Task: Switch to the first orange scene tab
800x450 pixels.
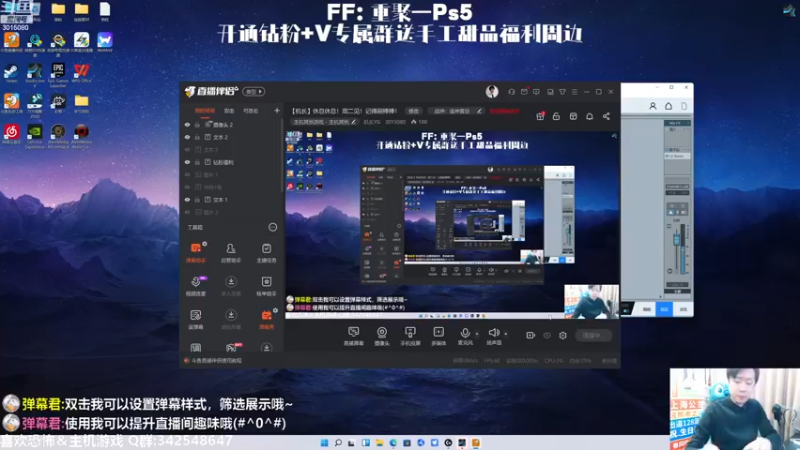Action: coord(205,111)
